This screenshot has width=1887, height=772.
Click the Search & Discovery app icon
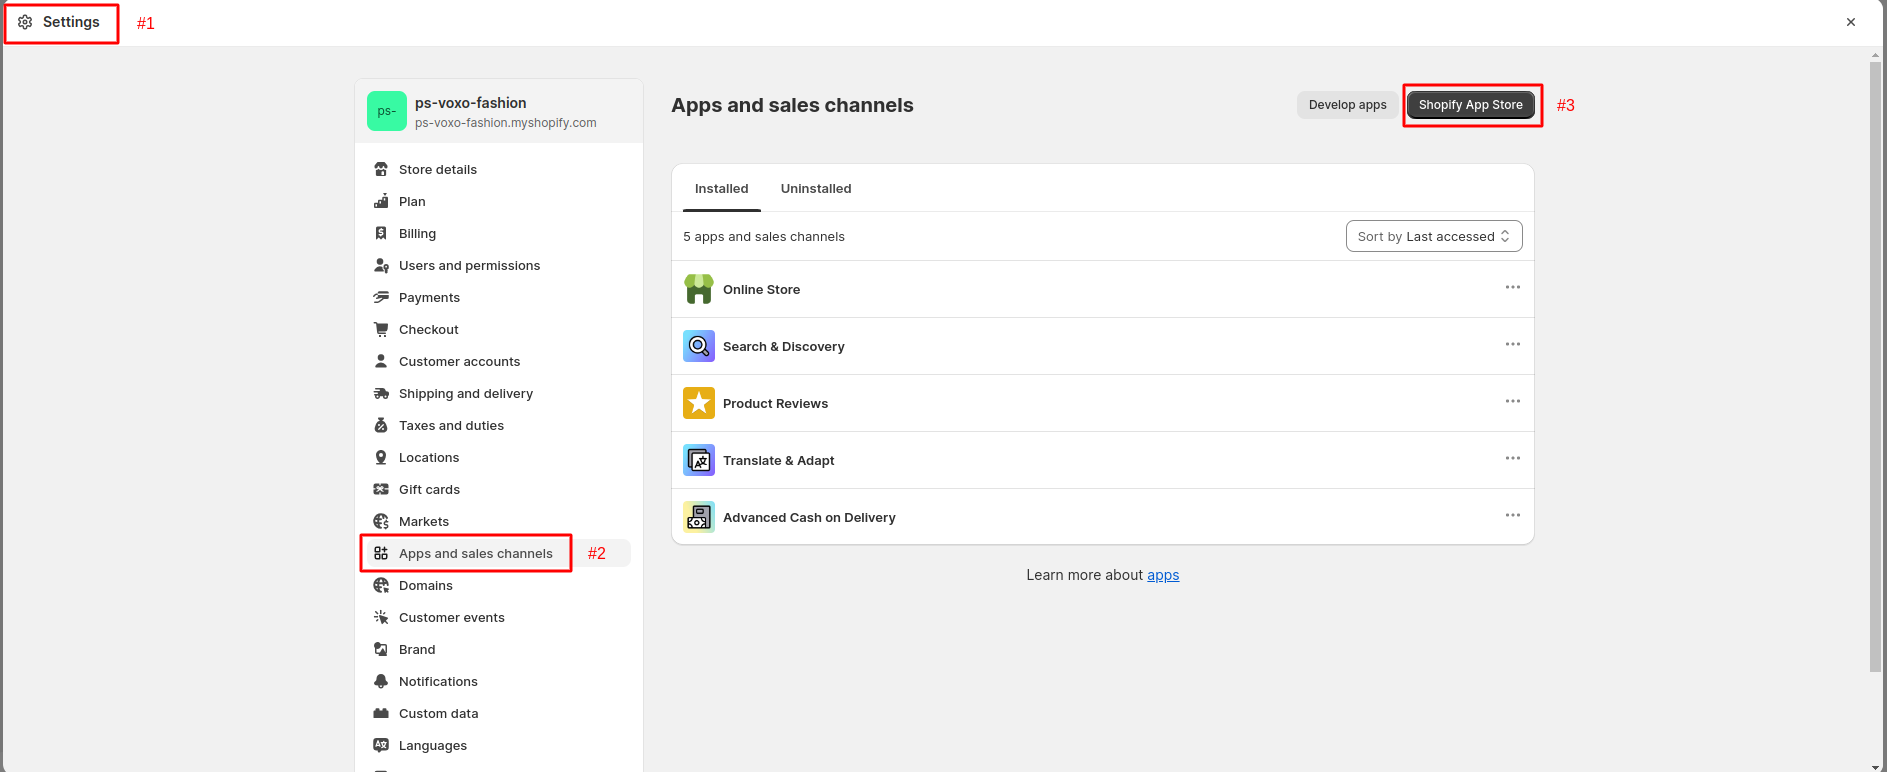point(699,346)
